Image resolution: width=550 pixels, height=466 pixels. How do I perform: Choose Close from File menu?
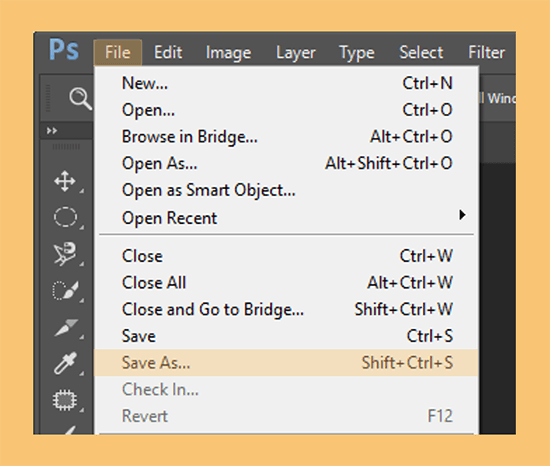pyautogui.click(x=287, y=256)
